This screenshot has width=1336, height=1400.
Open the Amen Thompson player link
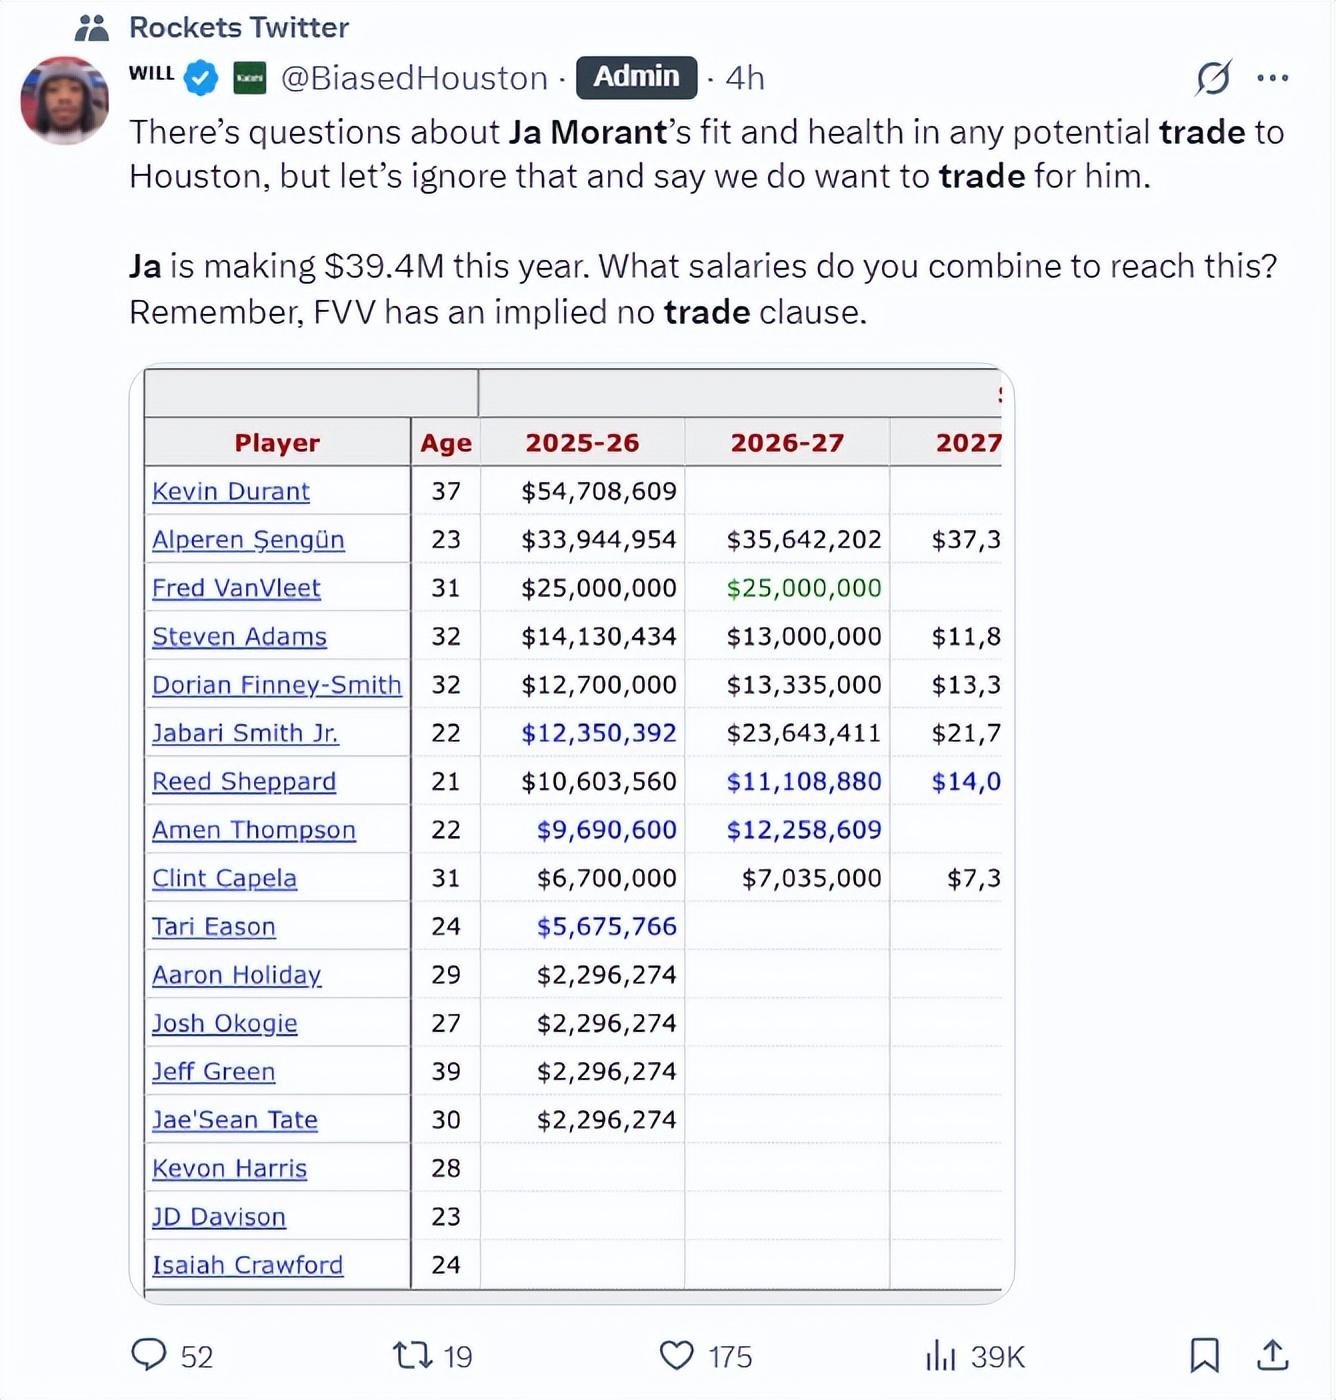(254, 830)
